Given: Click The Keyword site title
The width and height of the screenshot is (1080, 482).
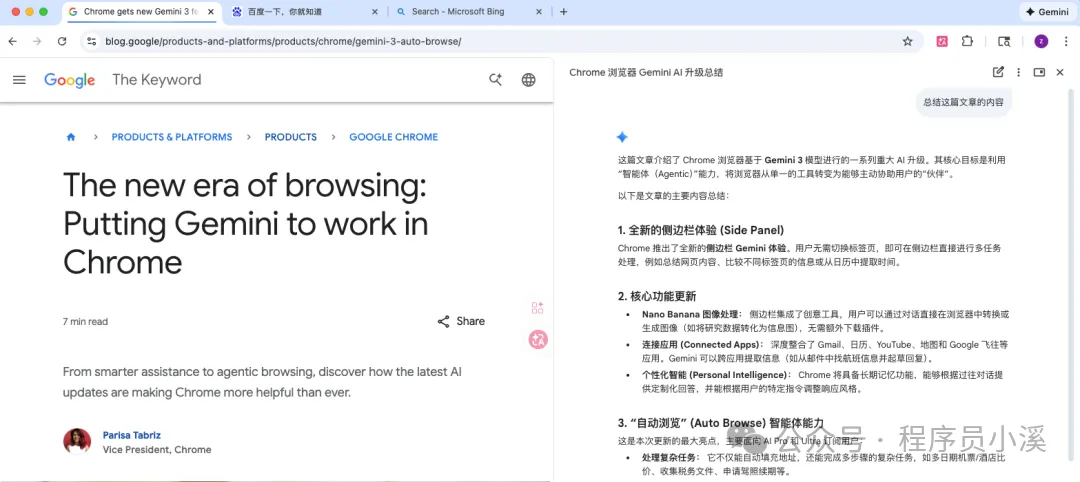Looking at the screenshot, I should [156, 80].
